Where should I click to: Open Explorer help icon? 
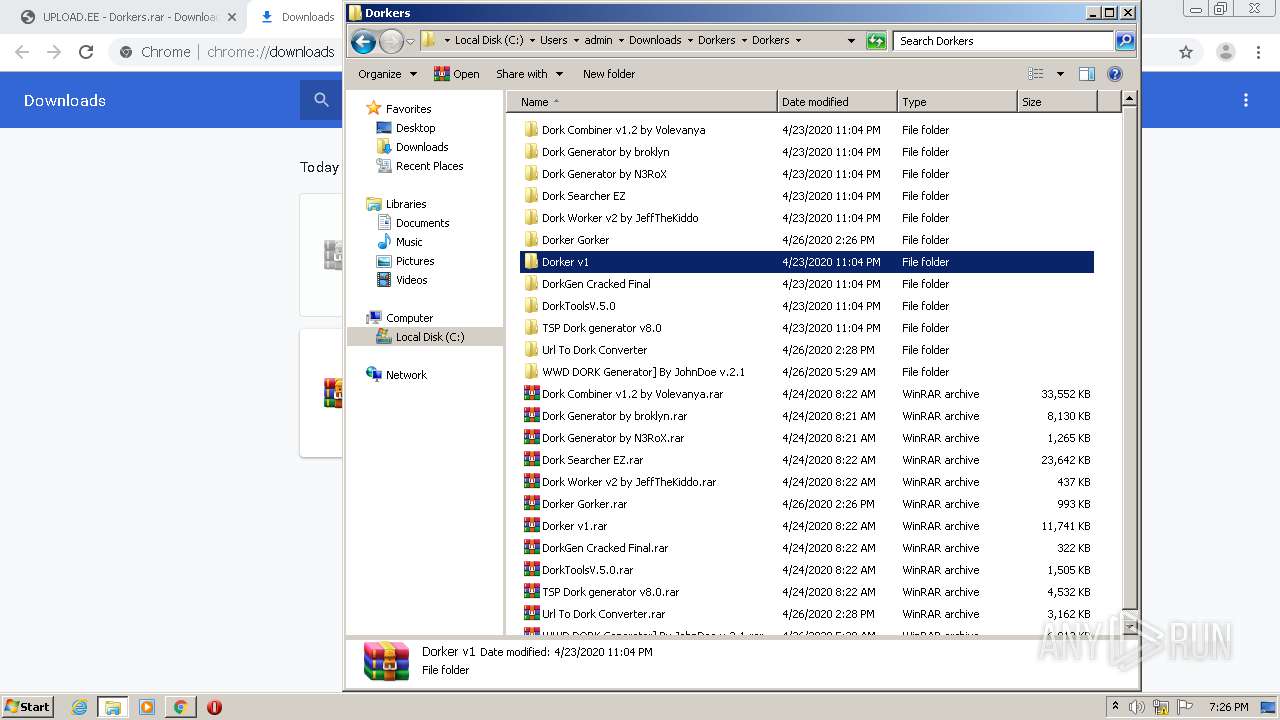click(x=1115, y=74)
